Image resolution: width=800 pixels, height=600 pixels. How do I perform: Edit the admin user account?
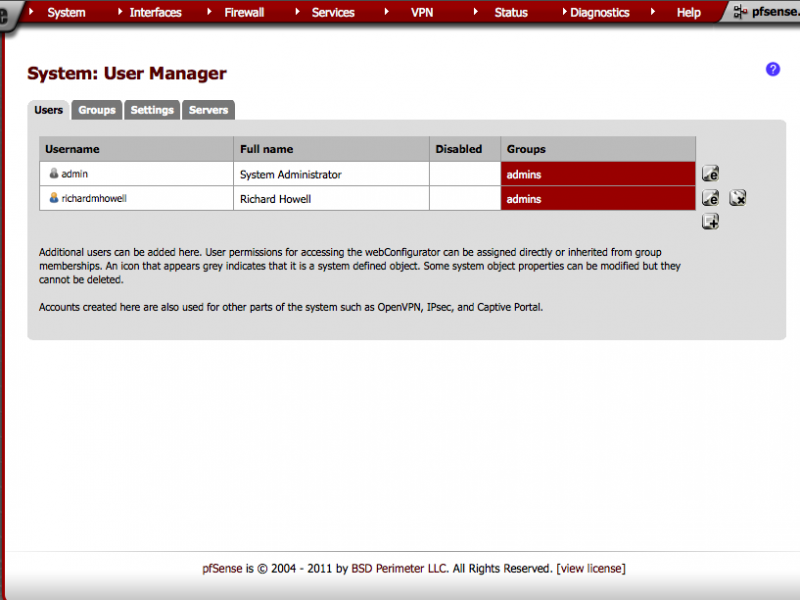710,174
